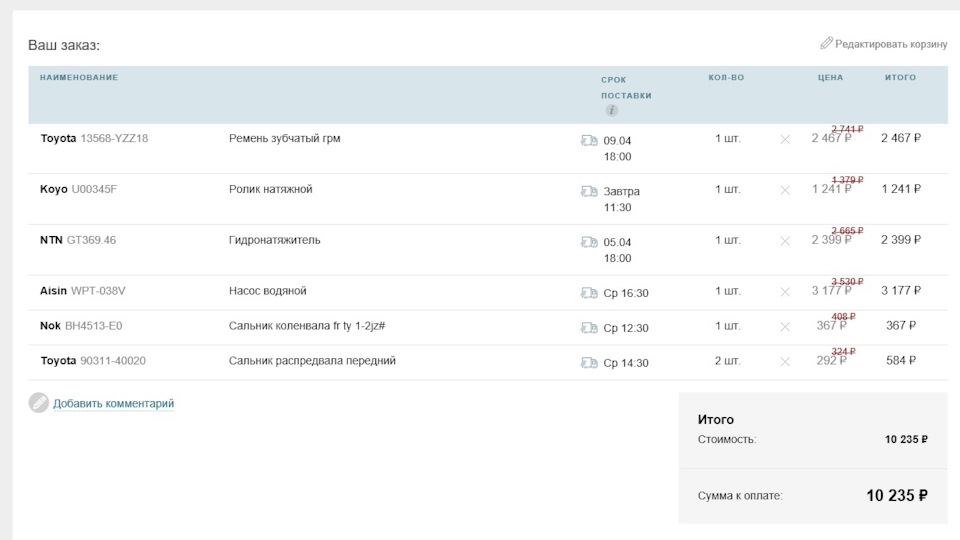Select part number NTN GT369.46

coord(78,240)
